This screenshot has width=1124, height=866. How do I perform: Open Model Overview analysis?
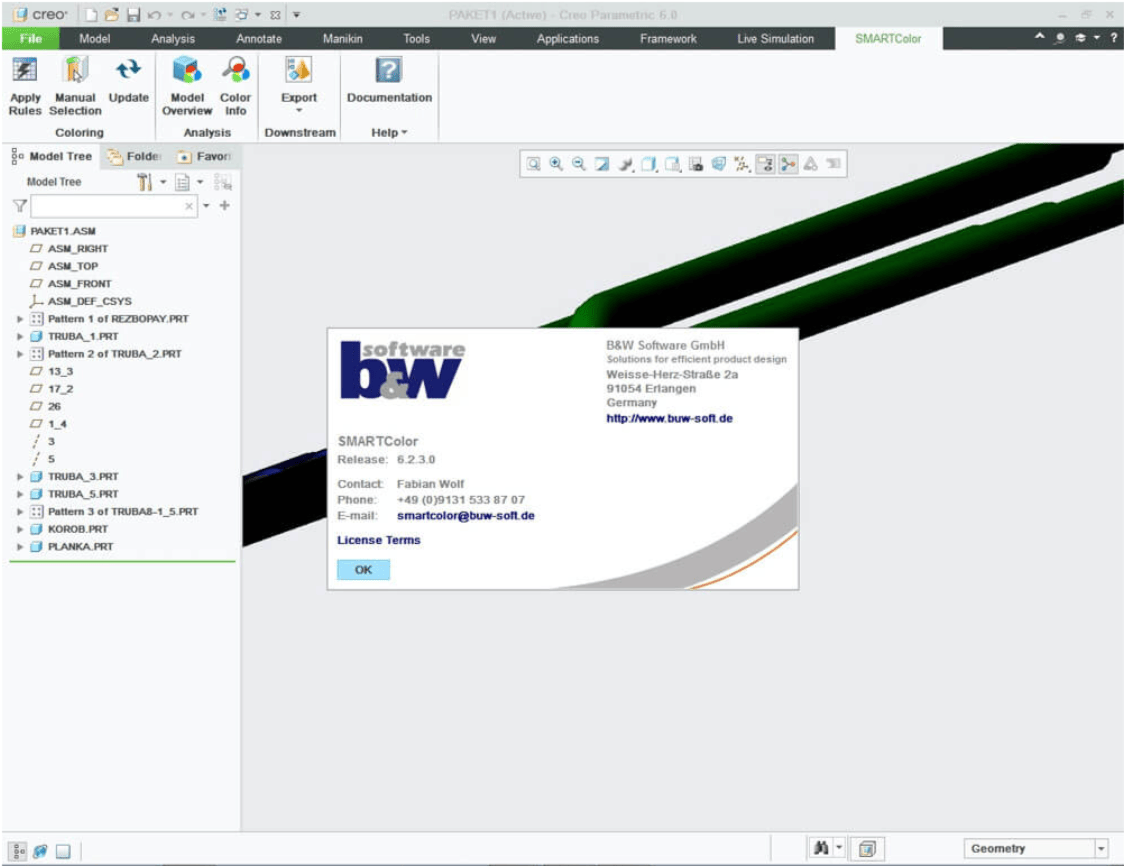coord(187,86)
